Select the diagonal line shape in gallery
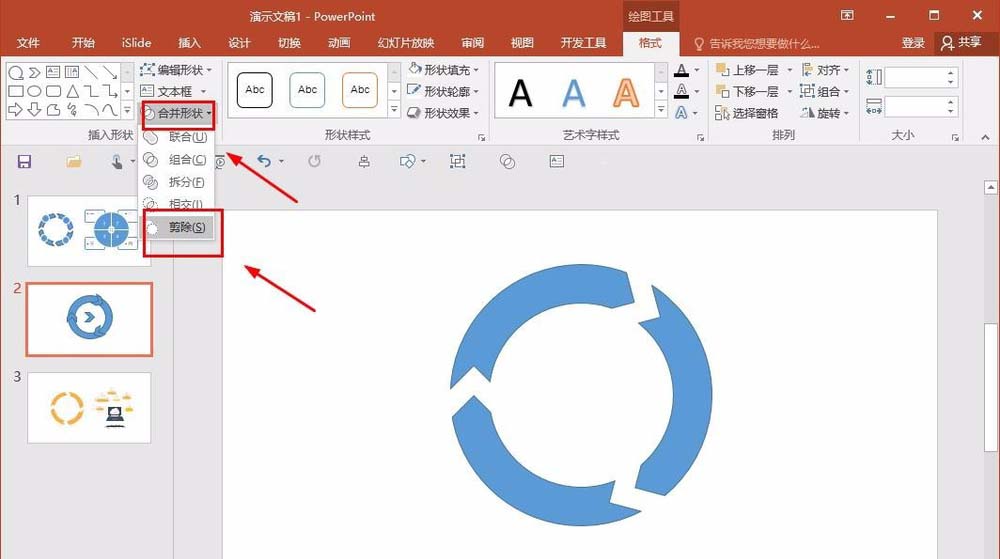This screenshot has width=1000, height=559. [91, 72]
